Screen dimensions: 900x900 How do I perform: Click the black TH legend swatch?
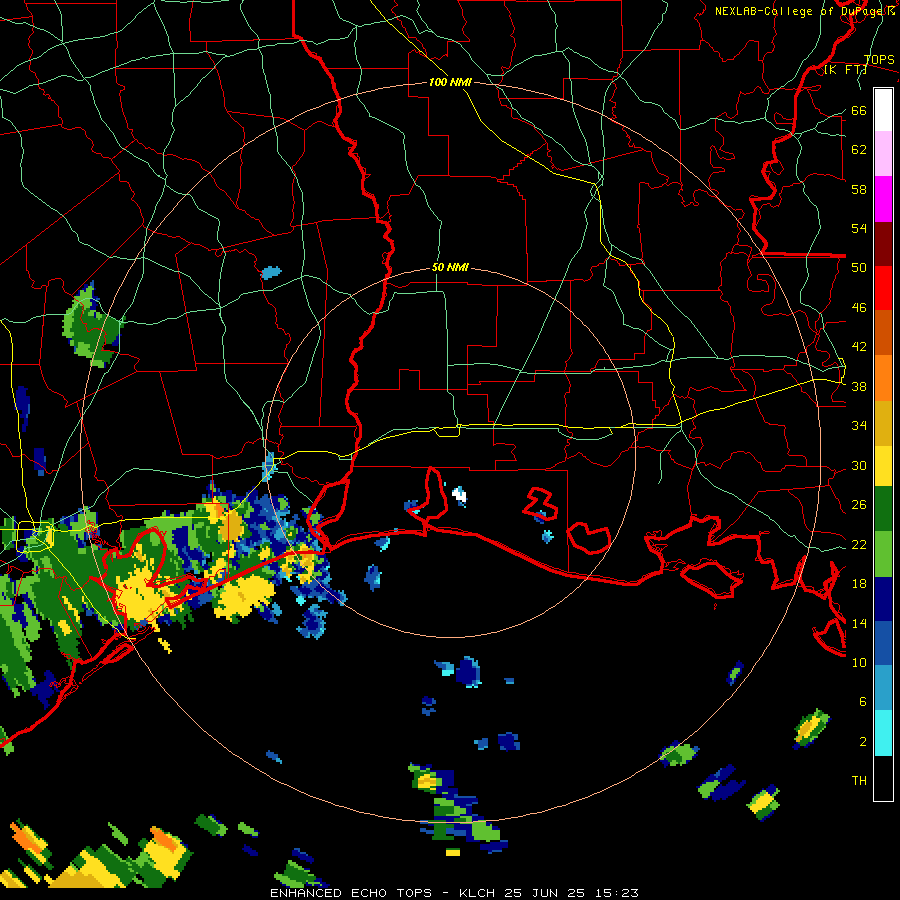point(883,778)
